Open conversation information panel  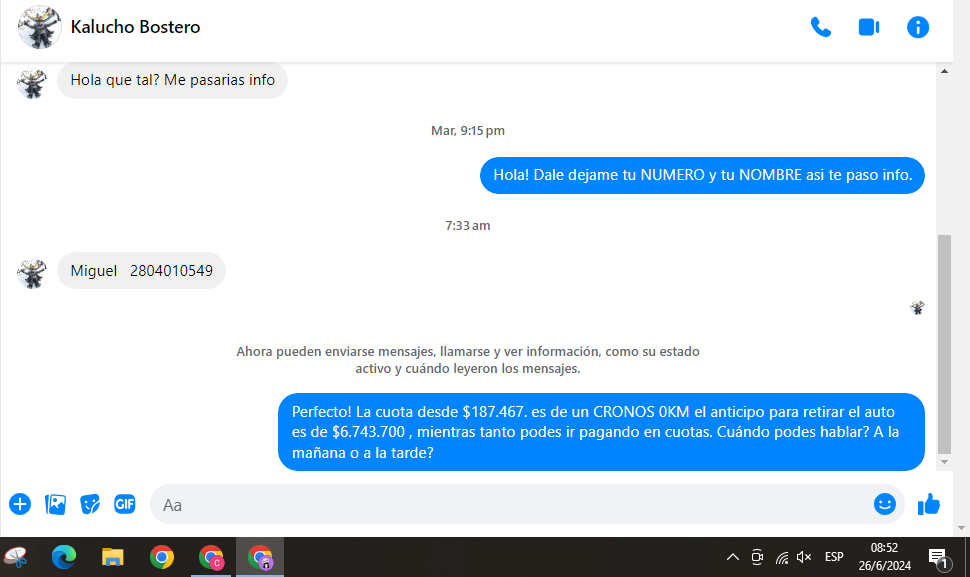(x=917, y=27)
